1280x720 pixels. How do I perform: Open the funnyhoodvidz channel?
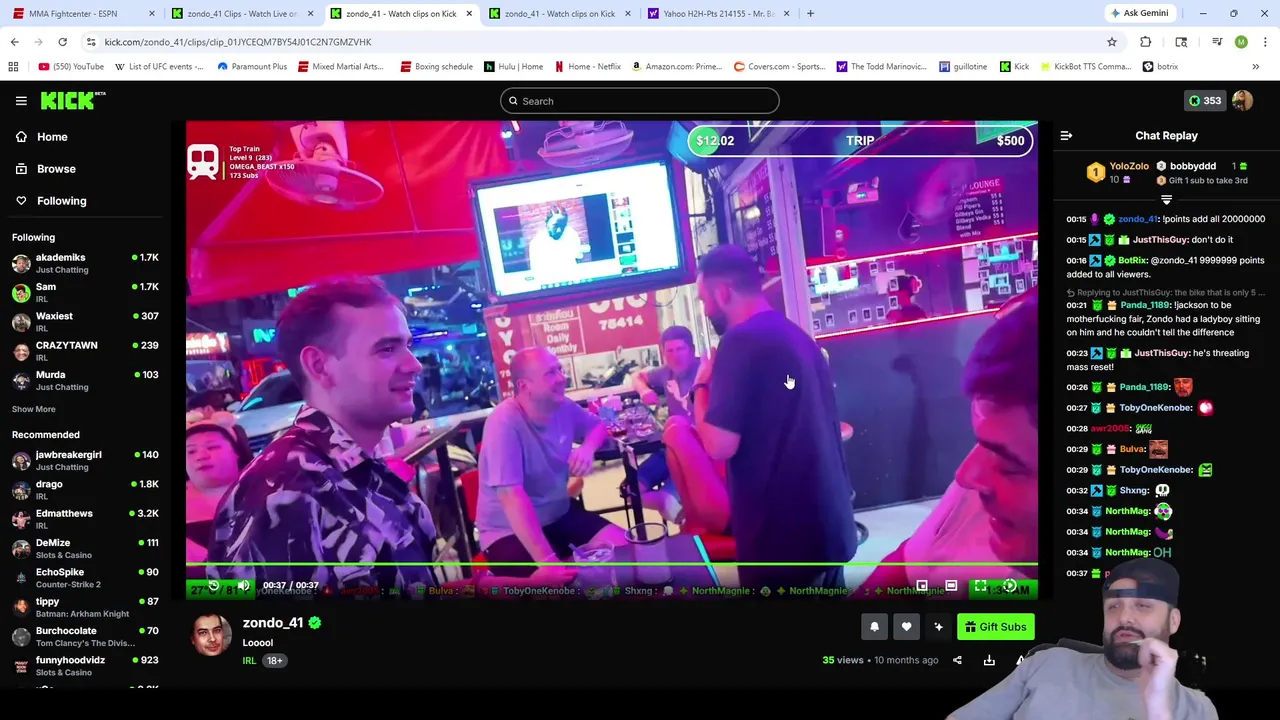click(84, 665)
